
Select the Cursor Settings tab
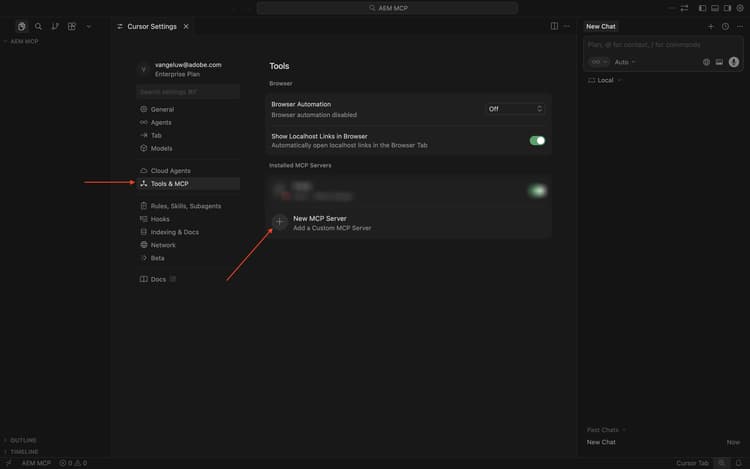coord(153,26)
